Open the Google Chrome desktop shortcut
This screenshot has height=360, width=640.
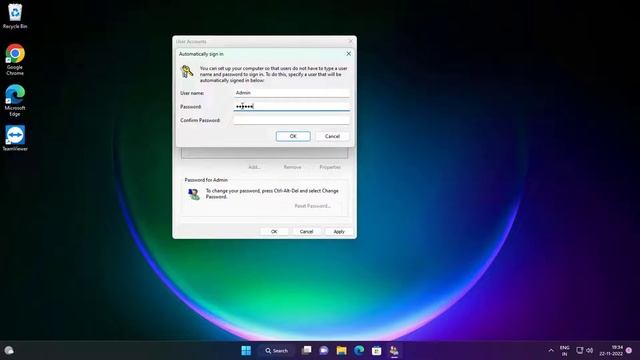pos(15,60)
